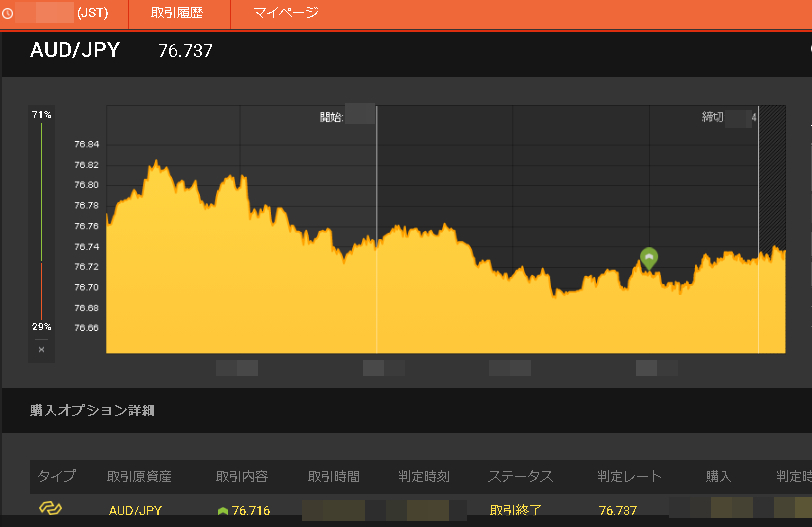Viewport: 812px width, 527px height.
Task: Click the current rate 76.737 in header
Action: [x=185, y=51]
